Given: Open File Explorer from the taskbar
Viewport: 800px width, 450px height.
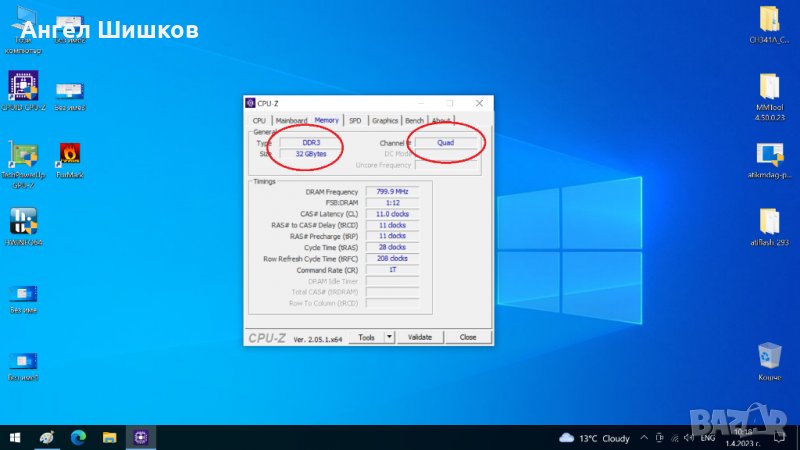Looking at the screenshot, I should click(109, 437).
